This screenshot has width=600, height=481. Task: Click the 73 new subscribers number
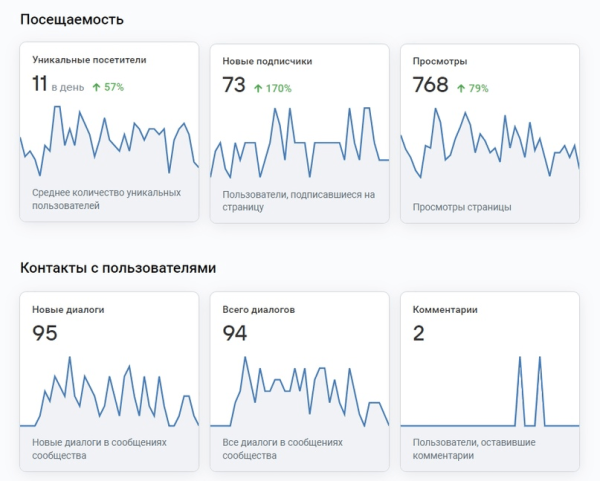234,85
